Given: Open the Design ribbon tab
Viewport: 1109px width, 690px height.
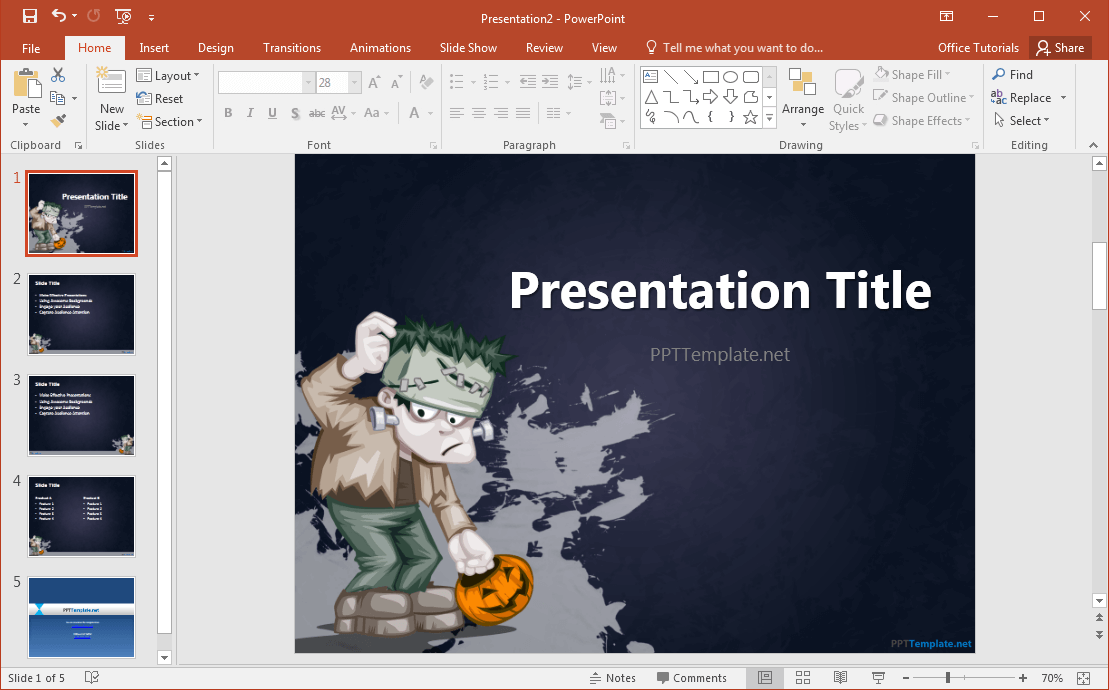Looking at the screenshot, I should tap(216, 47).
